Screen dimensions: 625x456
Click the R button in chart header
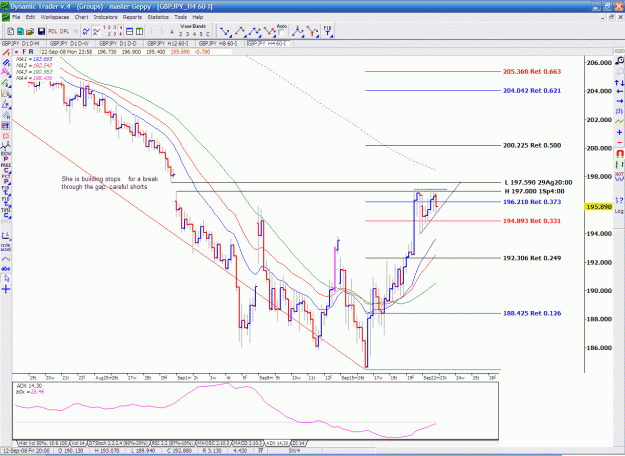coord(31,52)
